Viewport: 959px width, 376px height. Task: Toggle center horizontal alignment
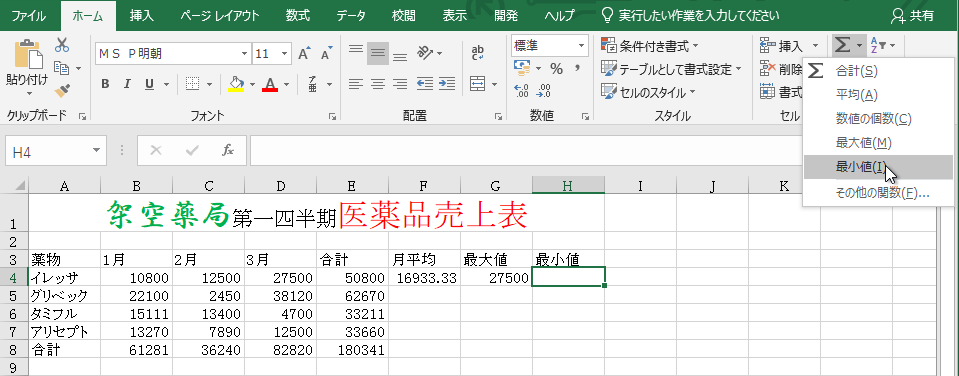coord(377,84)
